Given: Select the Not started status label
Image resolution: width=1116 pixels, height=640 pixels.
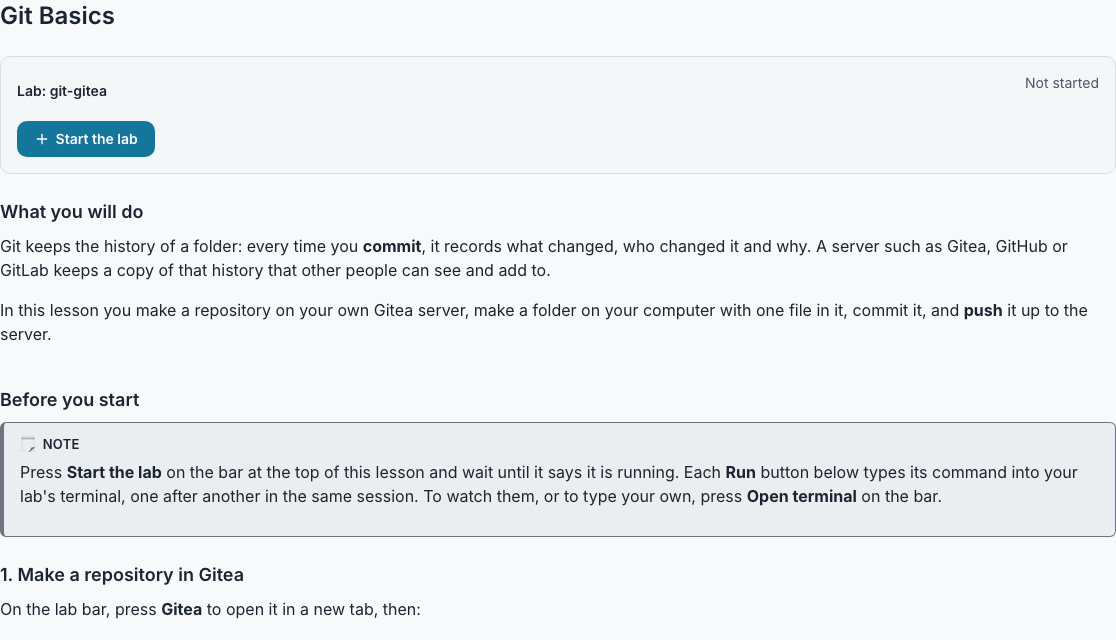Looking at the screenshot, I should tap(1061, 83).
